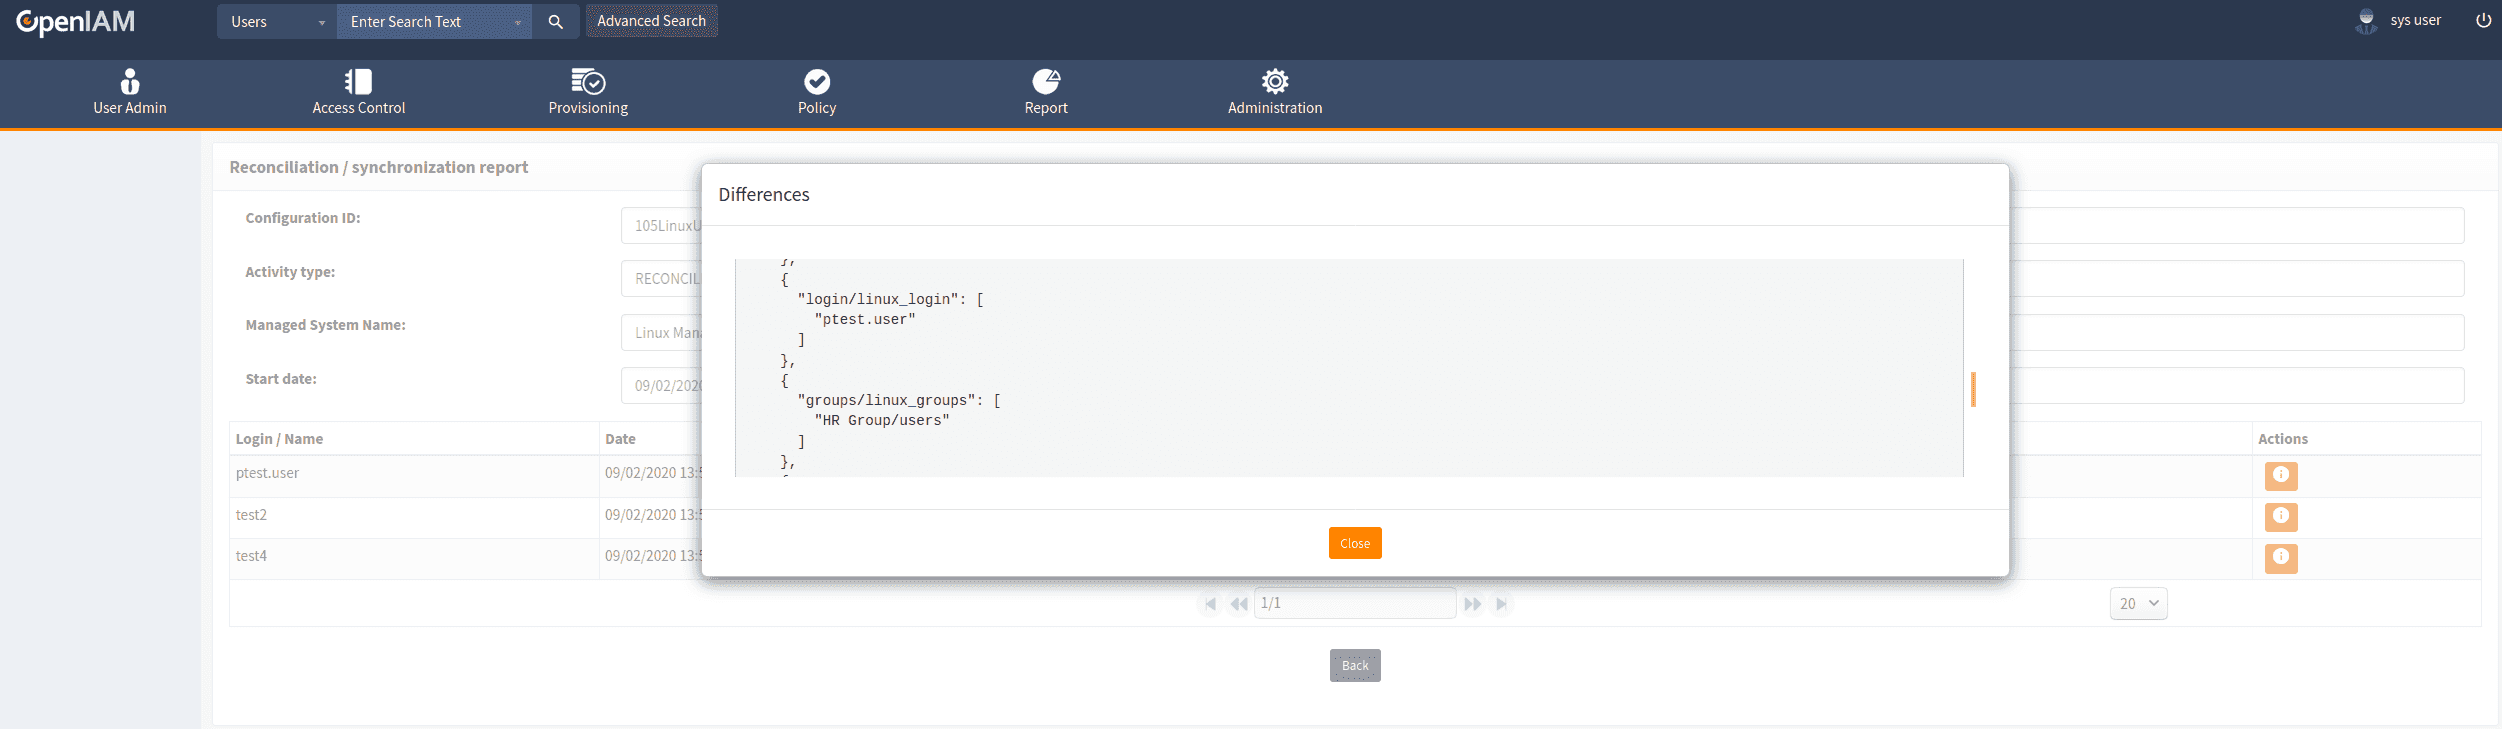
Task: Click the power logout icon
Action: coord(2483,20)
